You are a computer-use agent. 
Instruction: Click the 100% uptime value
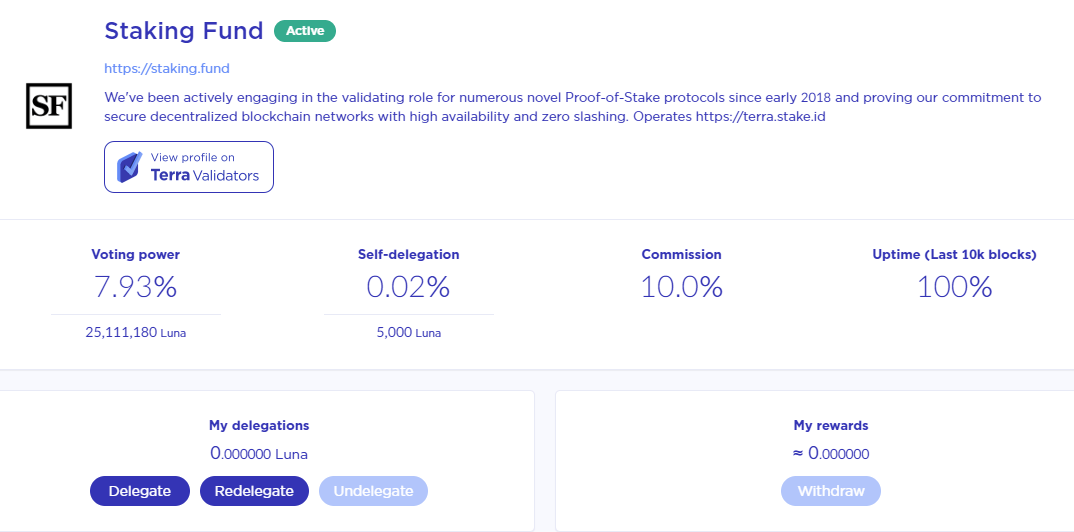tap(954, 287)
